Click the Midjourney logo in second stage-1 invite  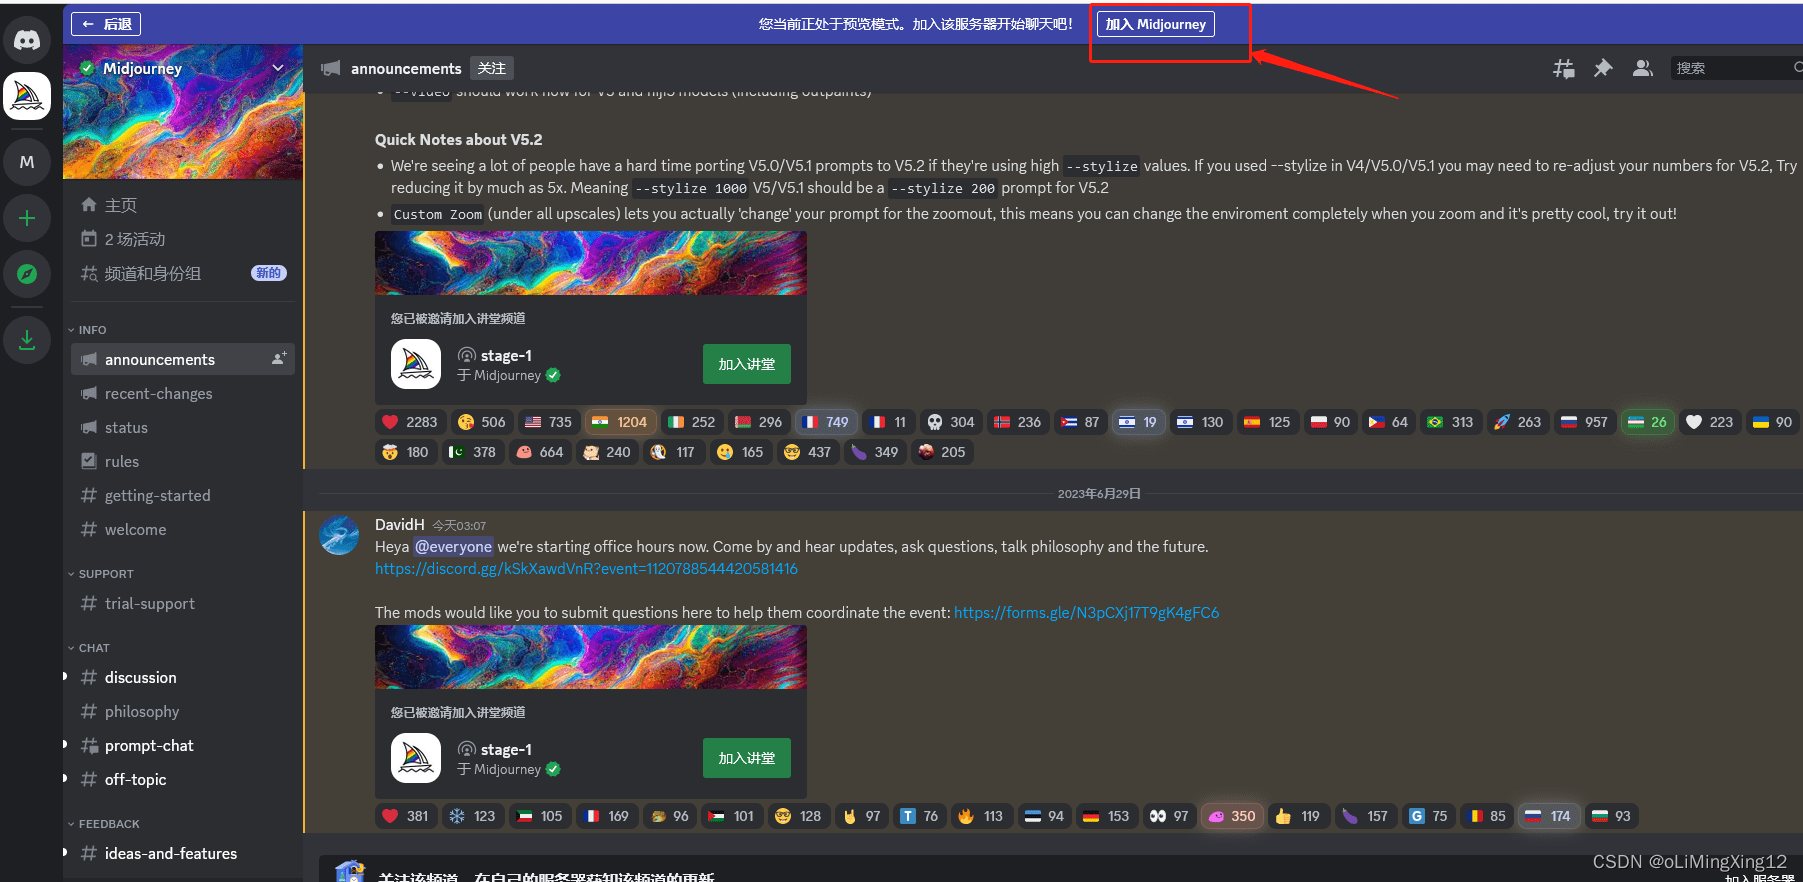[416, 758]
